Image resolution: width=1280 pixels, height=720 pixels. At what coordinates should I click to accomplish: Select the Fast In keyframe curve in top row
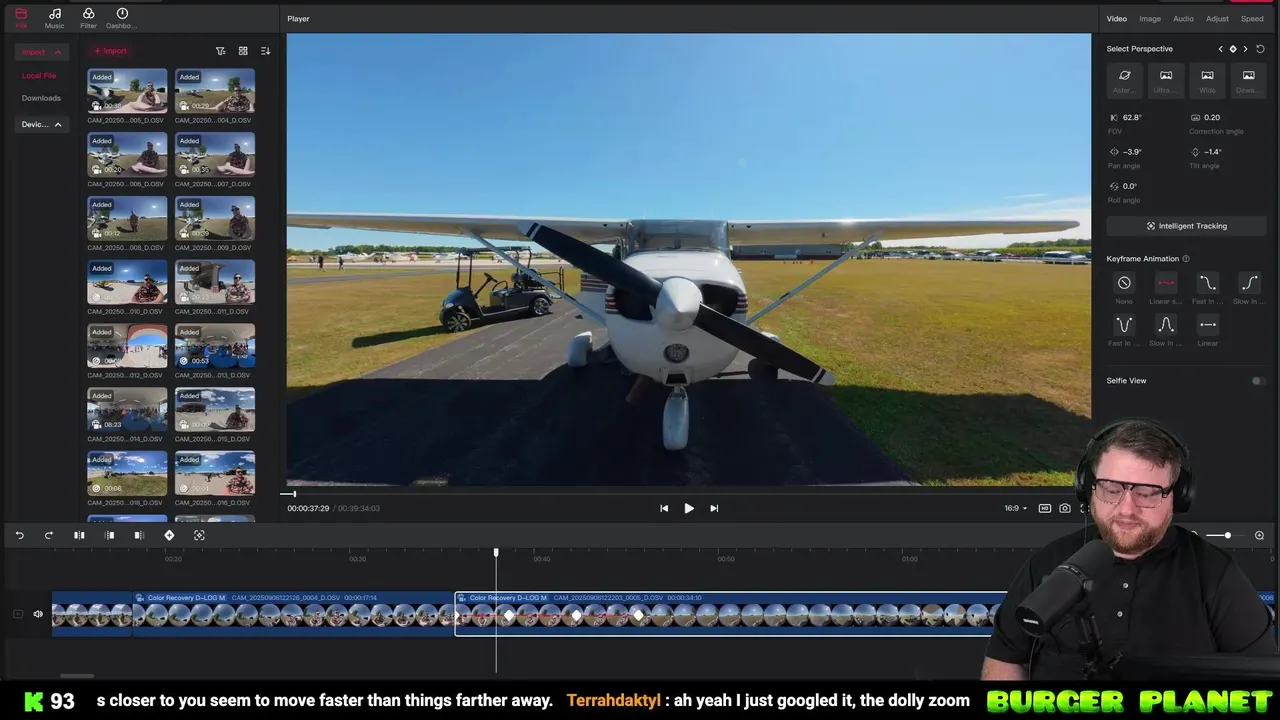1207,283
